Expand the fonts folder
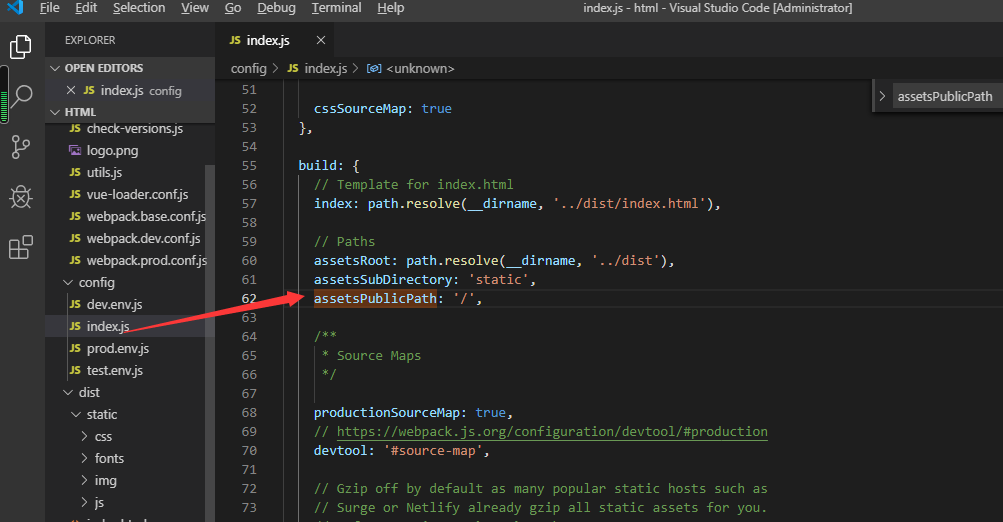 [84, 459]
